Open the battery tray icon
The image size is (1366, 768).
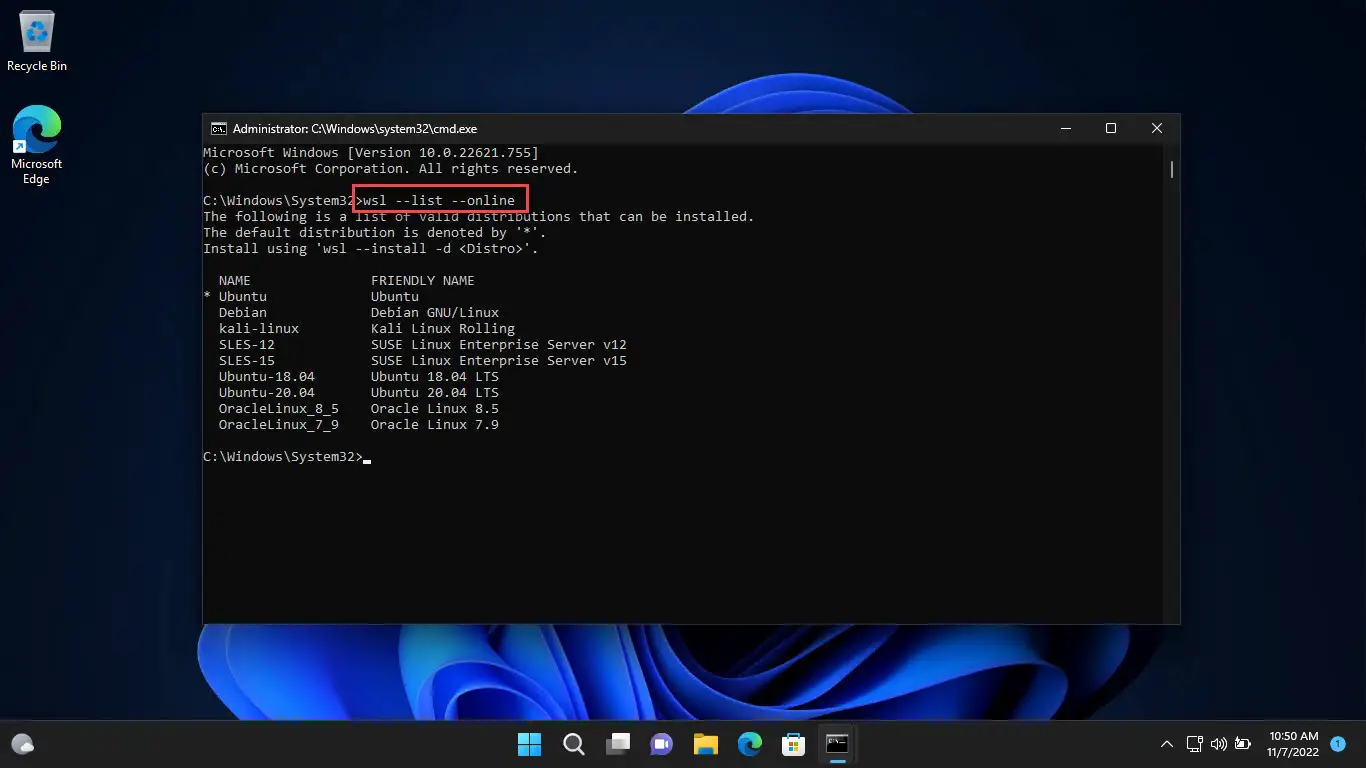tap(1243, 744)
